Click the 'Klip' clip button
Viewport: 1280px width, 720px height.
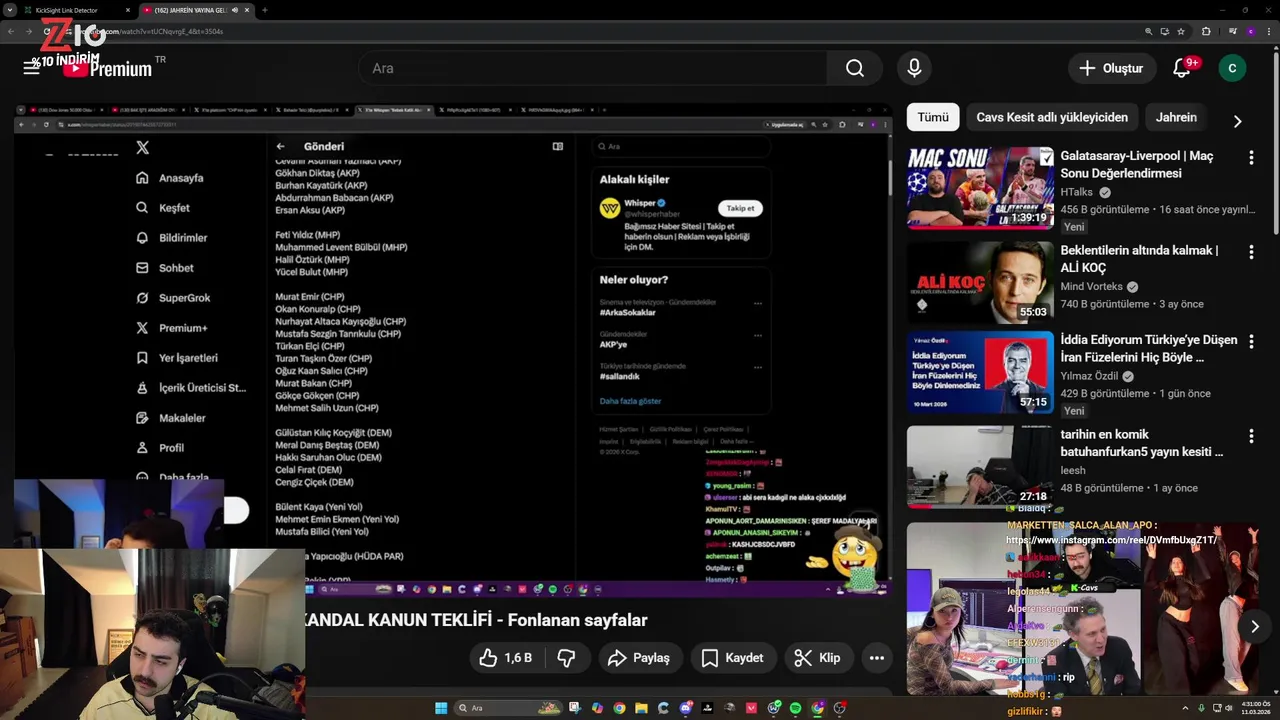(817, 658)
